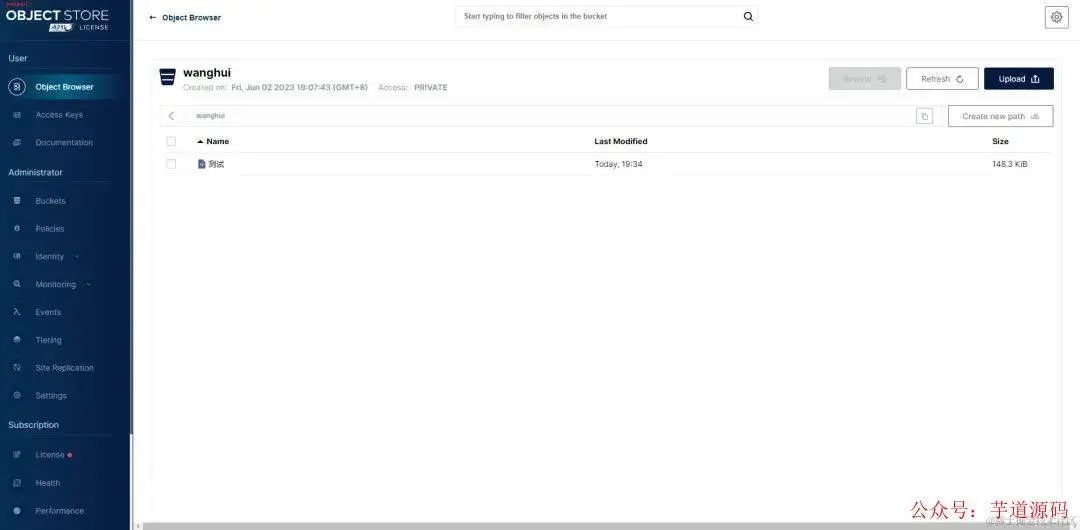
Task: Toggle the select-all checkbox in header
Action: click(x=171, y=141)
